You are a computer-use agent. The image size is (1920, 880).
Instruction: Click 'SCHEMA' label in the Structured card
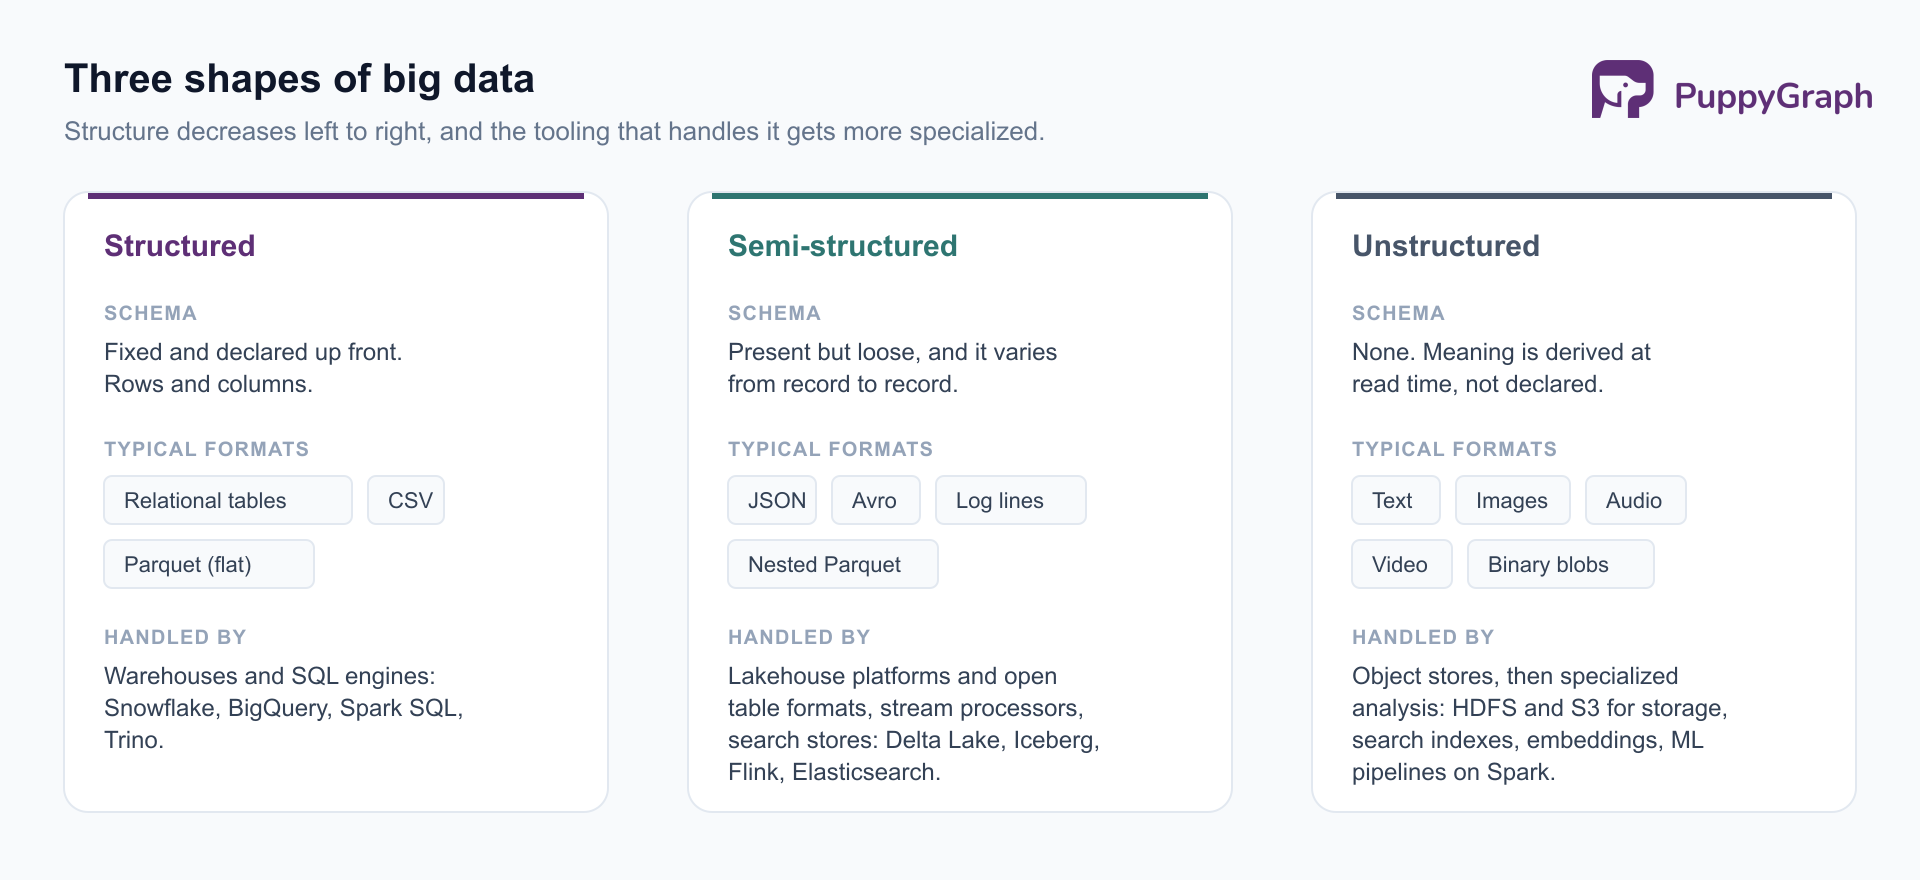151,313
